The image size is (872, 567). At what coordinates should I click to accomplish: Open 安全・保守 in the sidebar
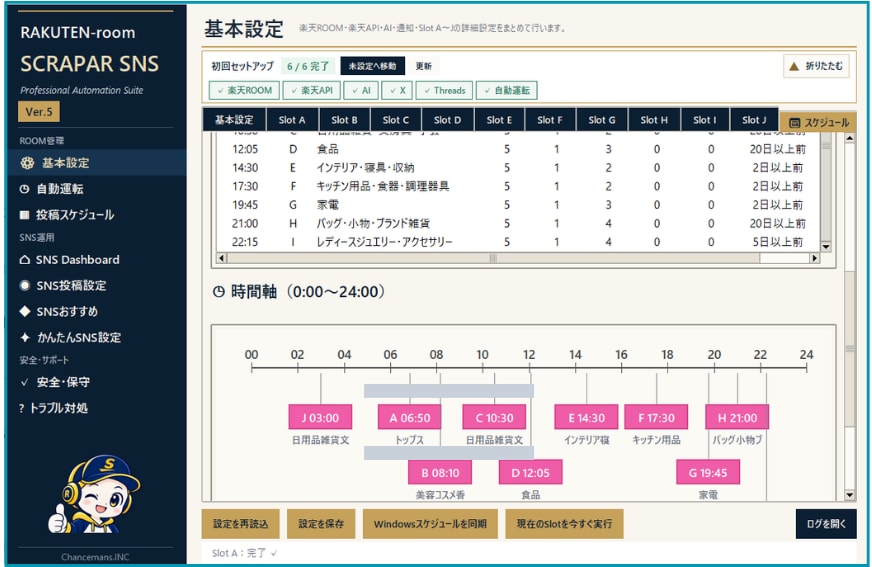(x=96, y=382)
